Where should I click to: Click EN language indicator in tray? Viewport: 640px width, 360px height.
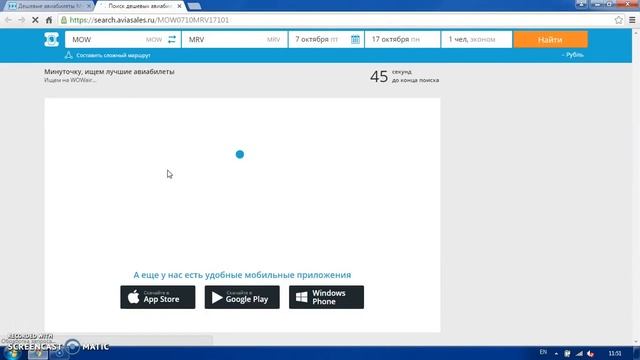tap(543, 352)
